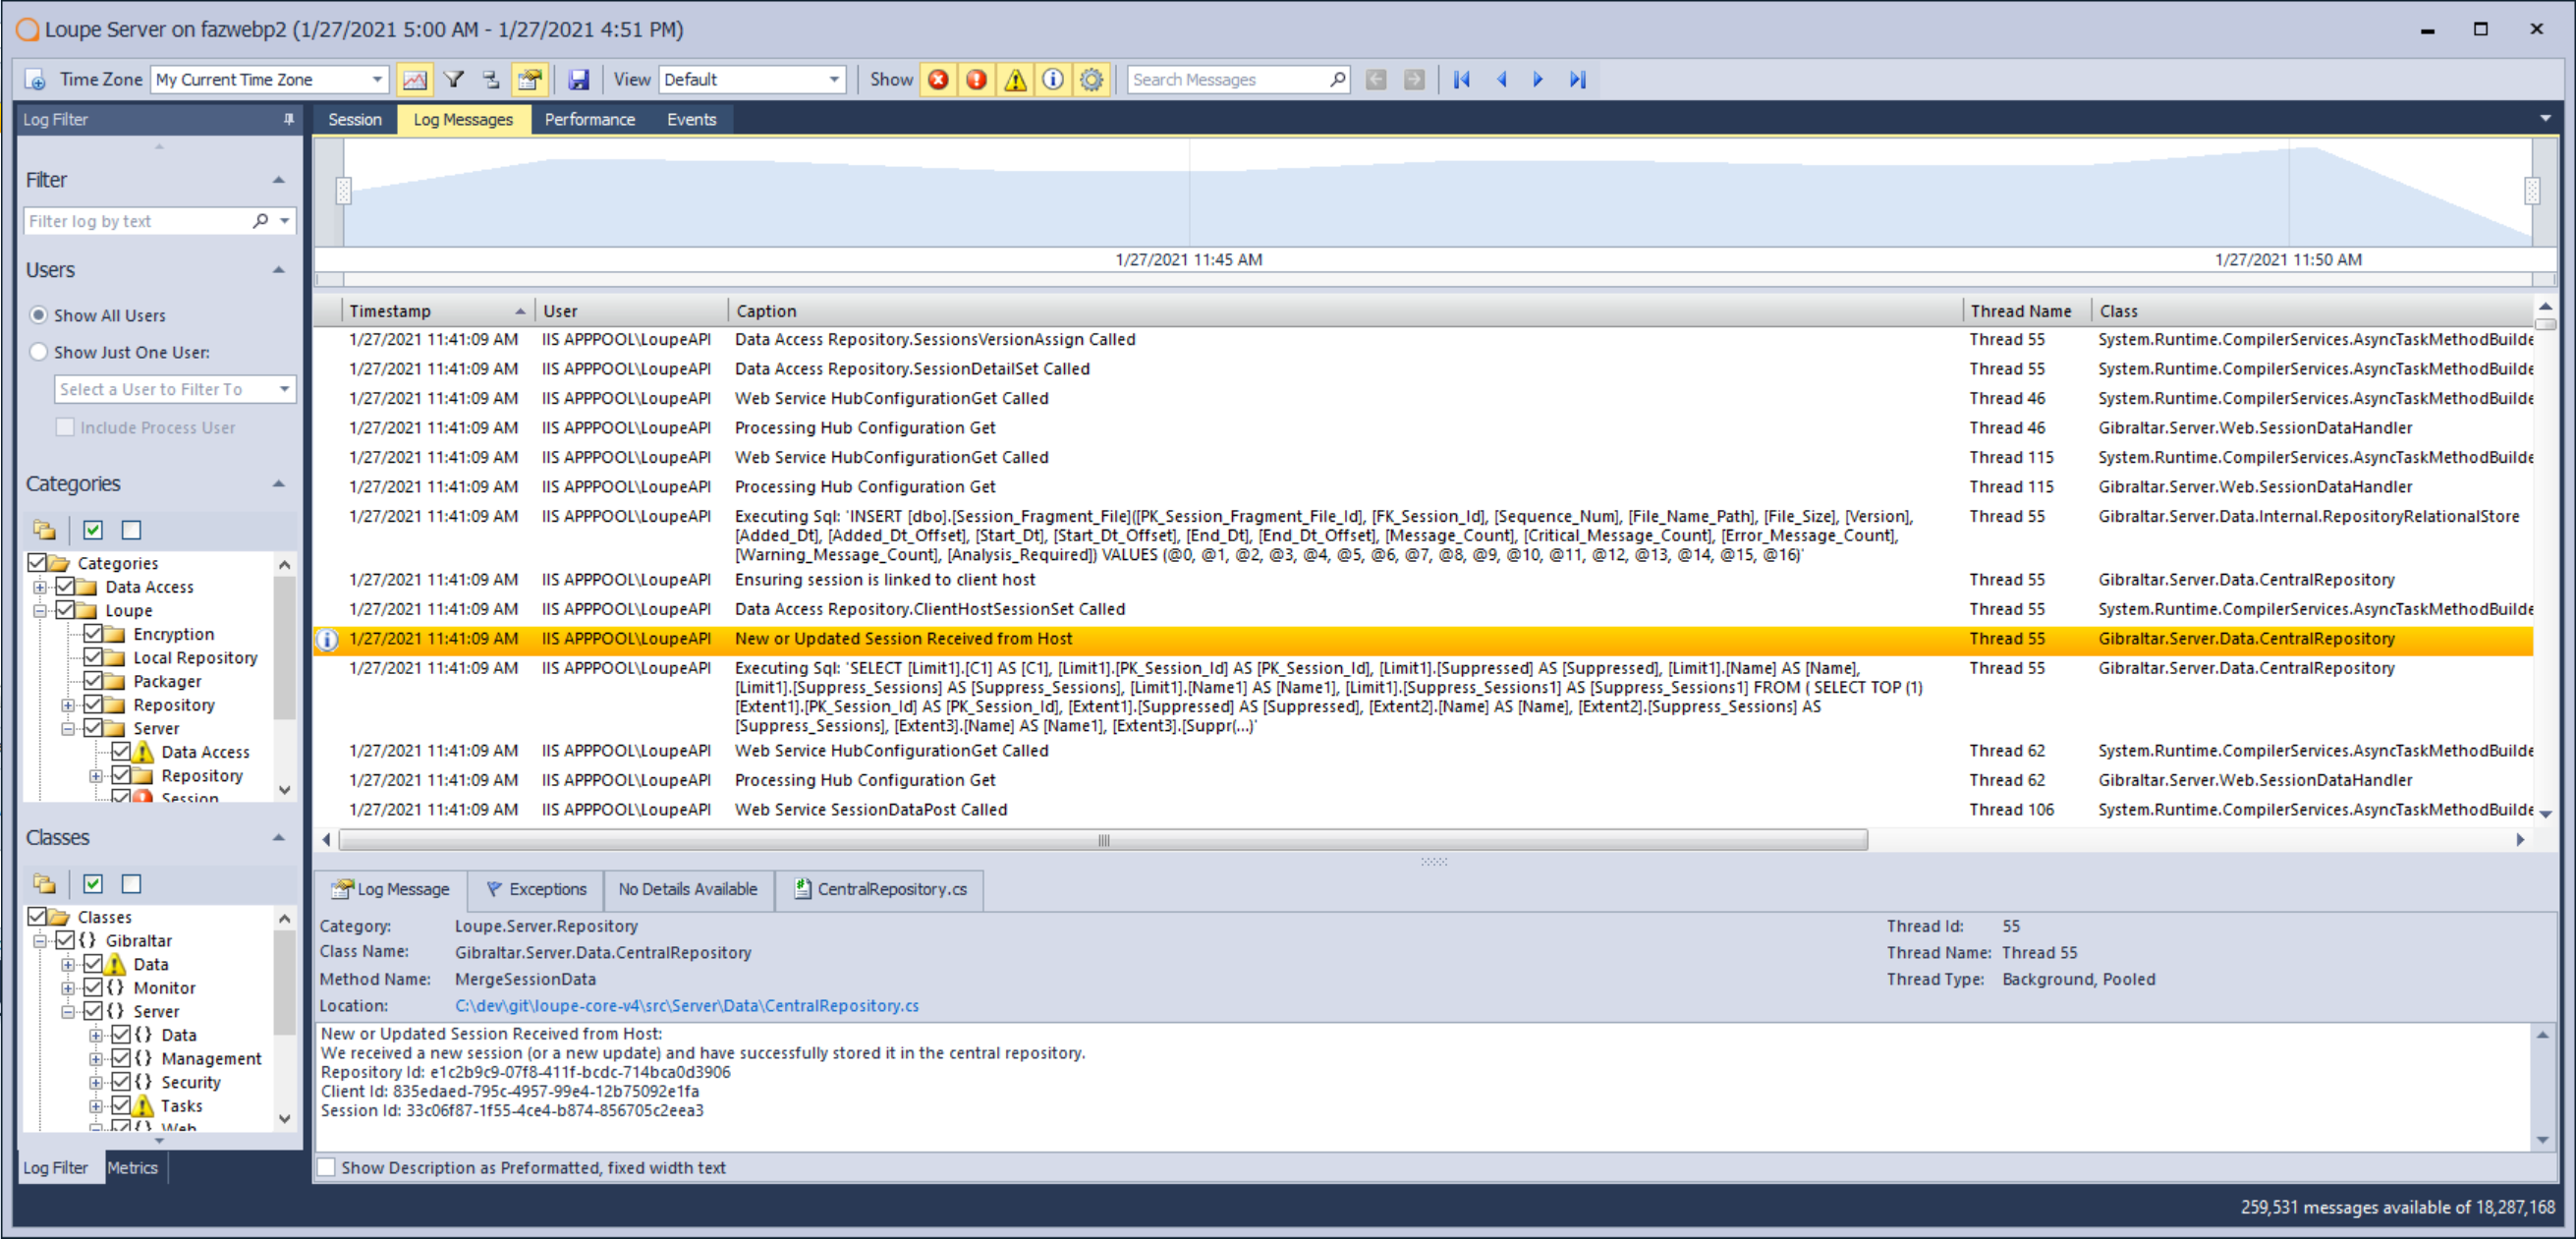Toggle the message details pane icon
The height and width of the screenshot is (1239, 2576).
(529, 80)
